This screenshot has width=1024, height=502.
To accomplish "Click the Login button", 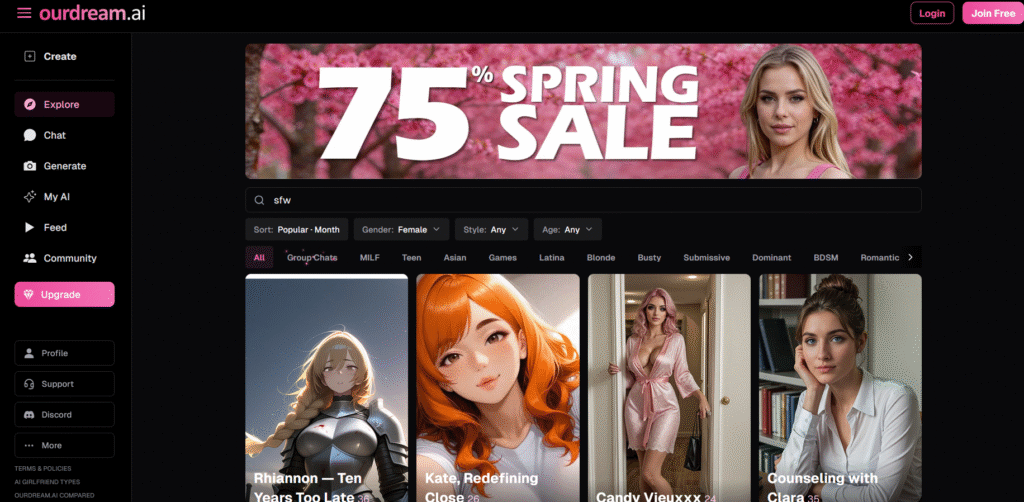I will tap(931, 13).
